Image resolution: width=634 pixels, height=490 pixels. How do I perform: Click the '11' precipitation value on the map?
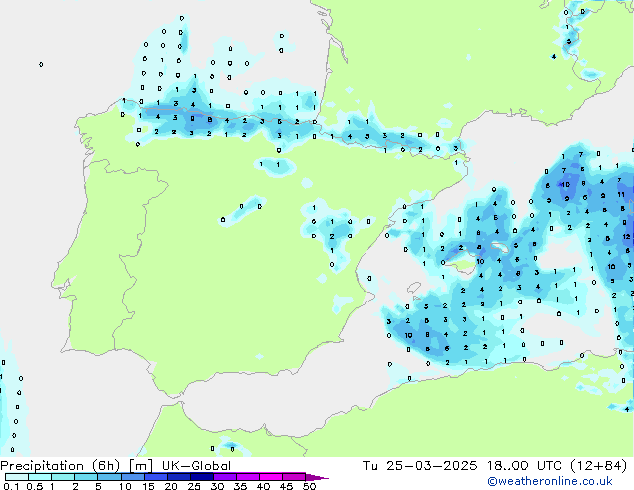point(621,194)
